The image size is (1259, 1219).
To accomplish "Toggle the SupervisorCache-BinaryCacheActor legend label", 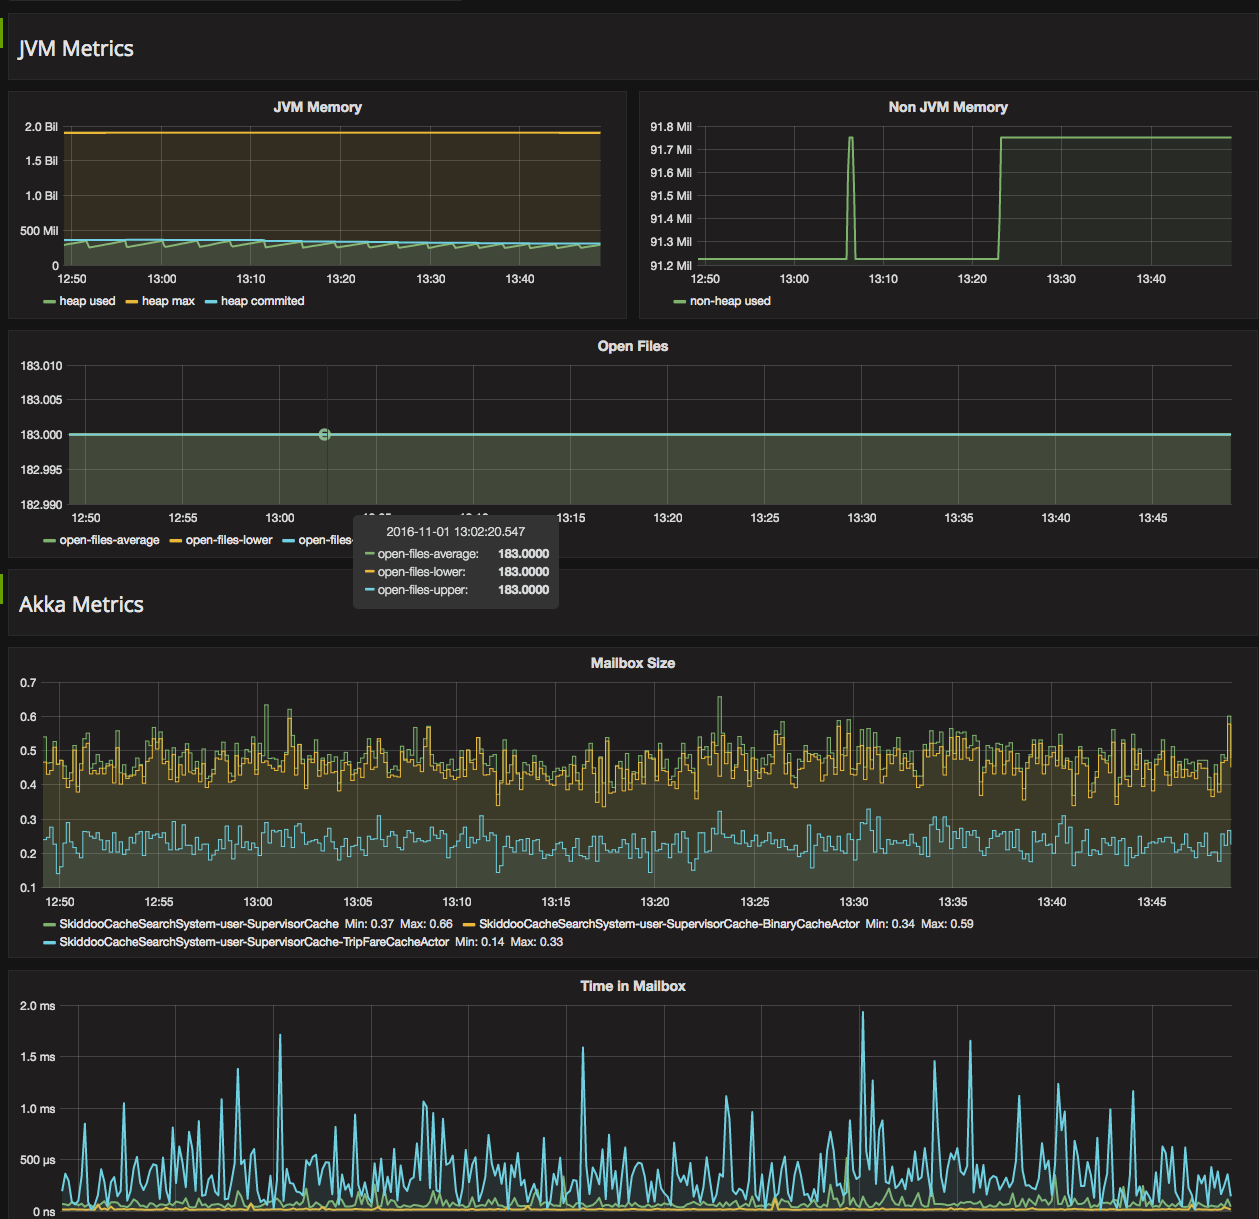I will click(669, 924).
